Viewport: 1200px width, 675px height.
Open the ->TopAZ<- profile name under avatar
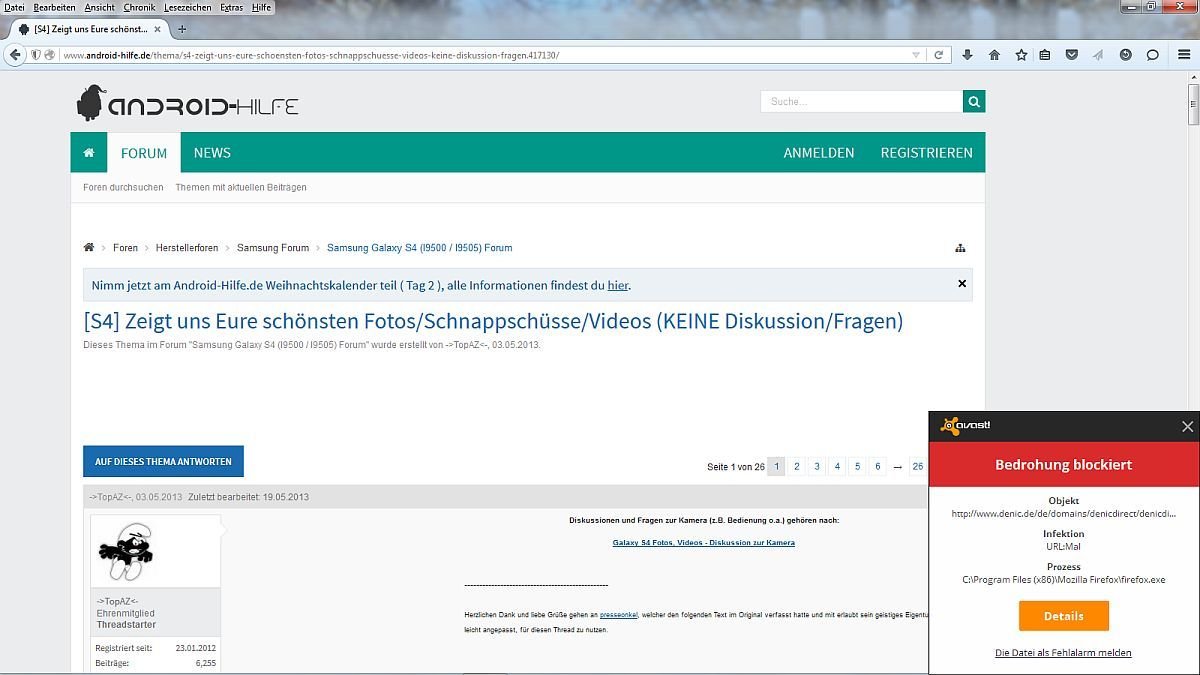tap(117, 601)
